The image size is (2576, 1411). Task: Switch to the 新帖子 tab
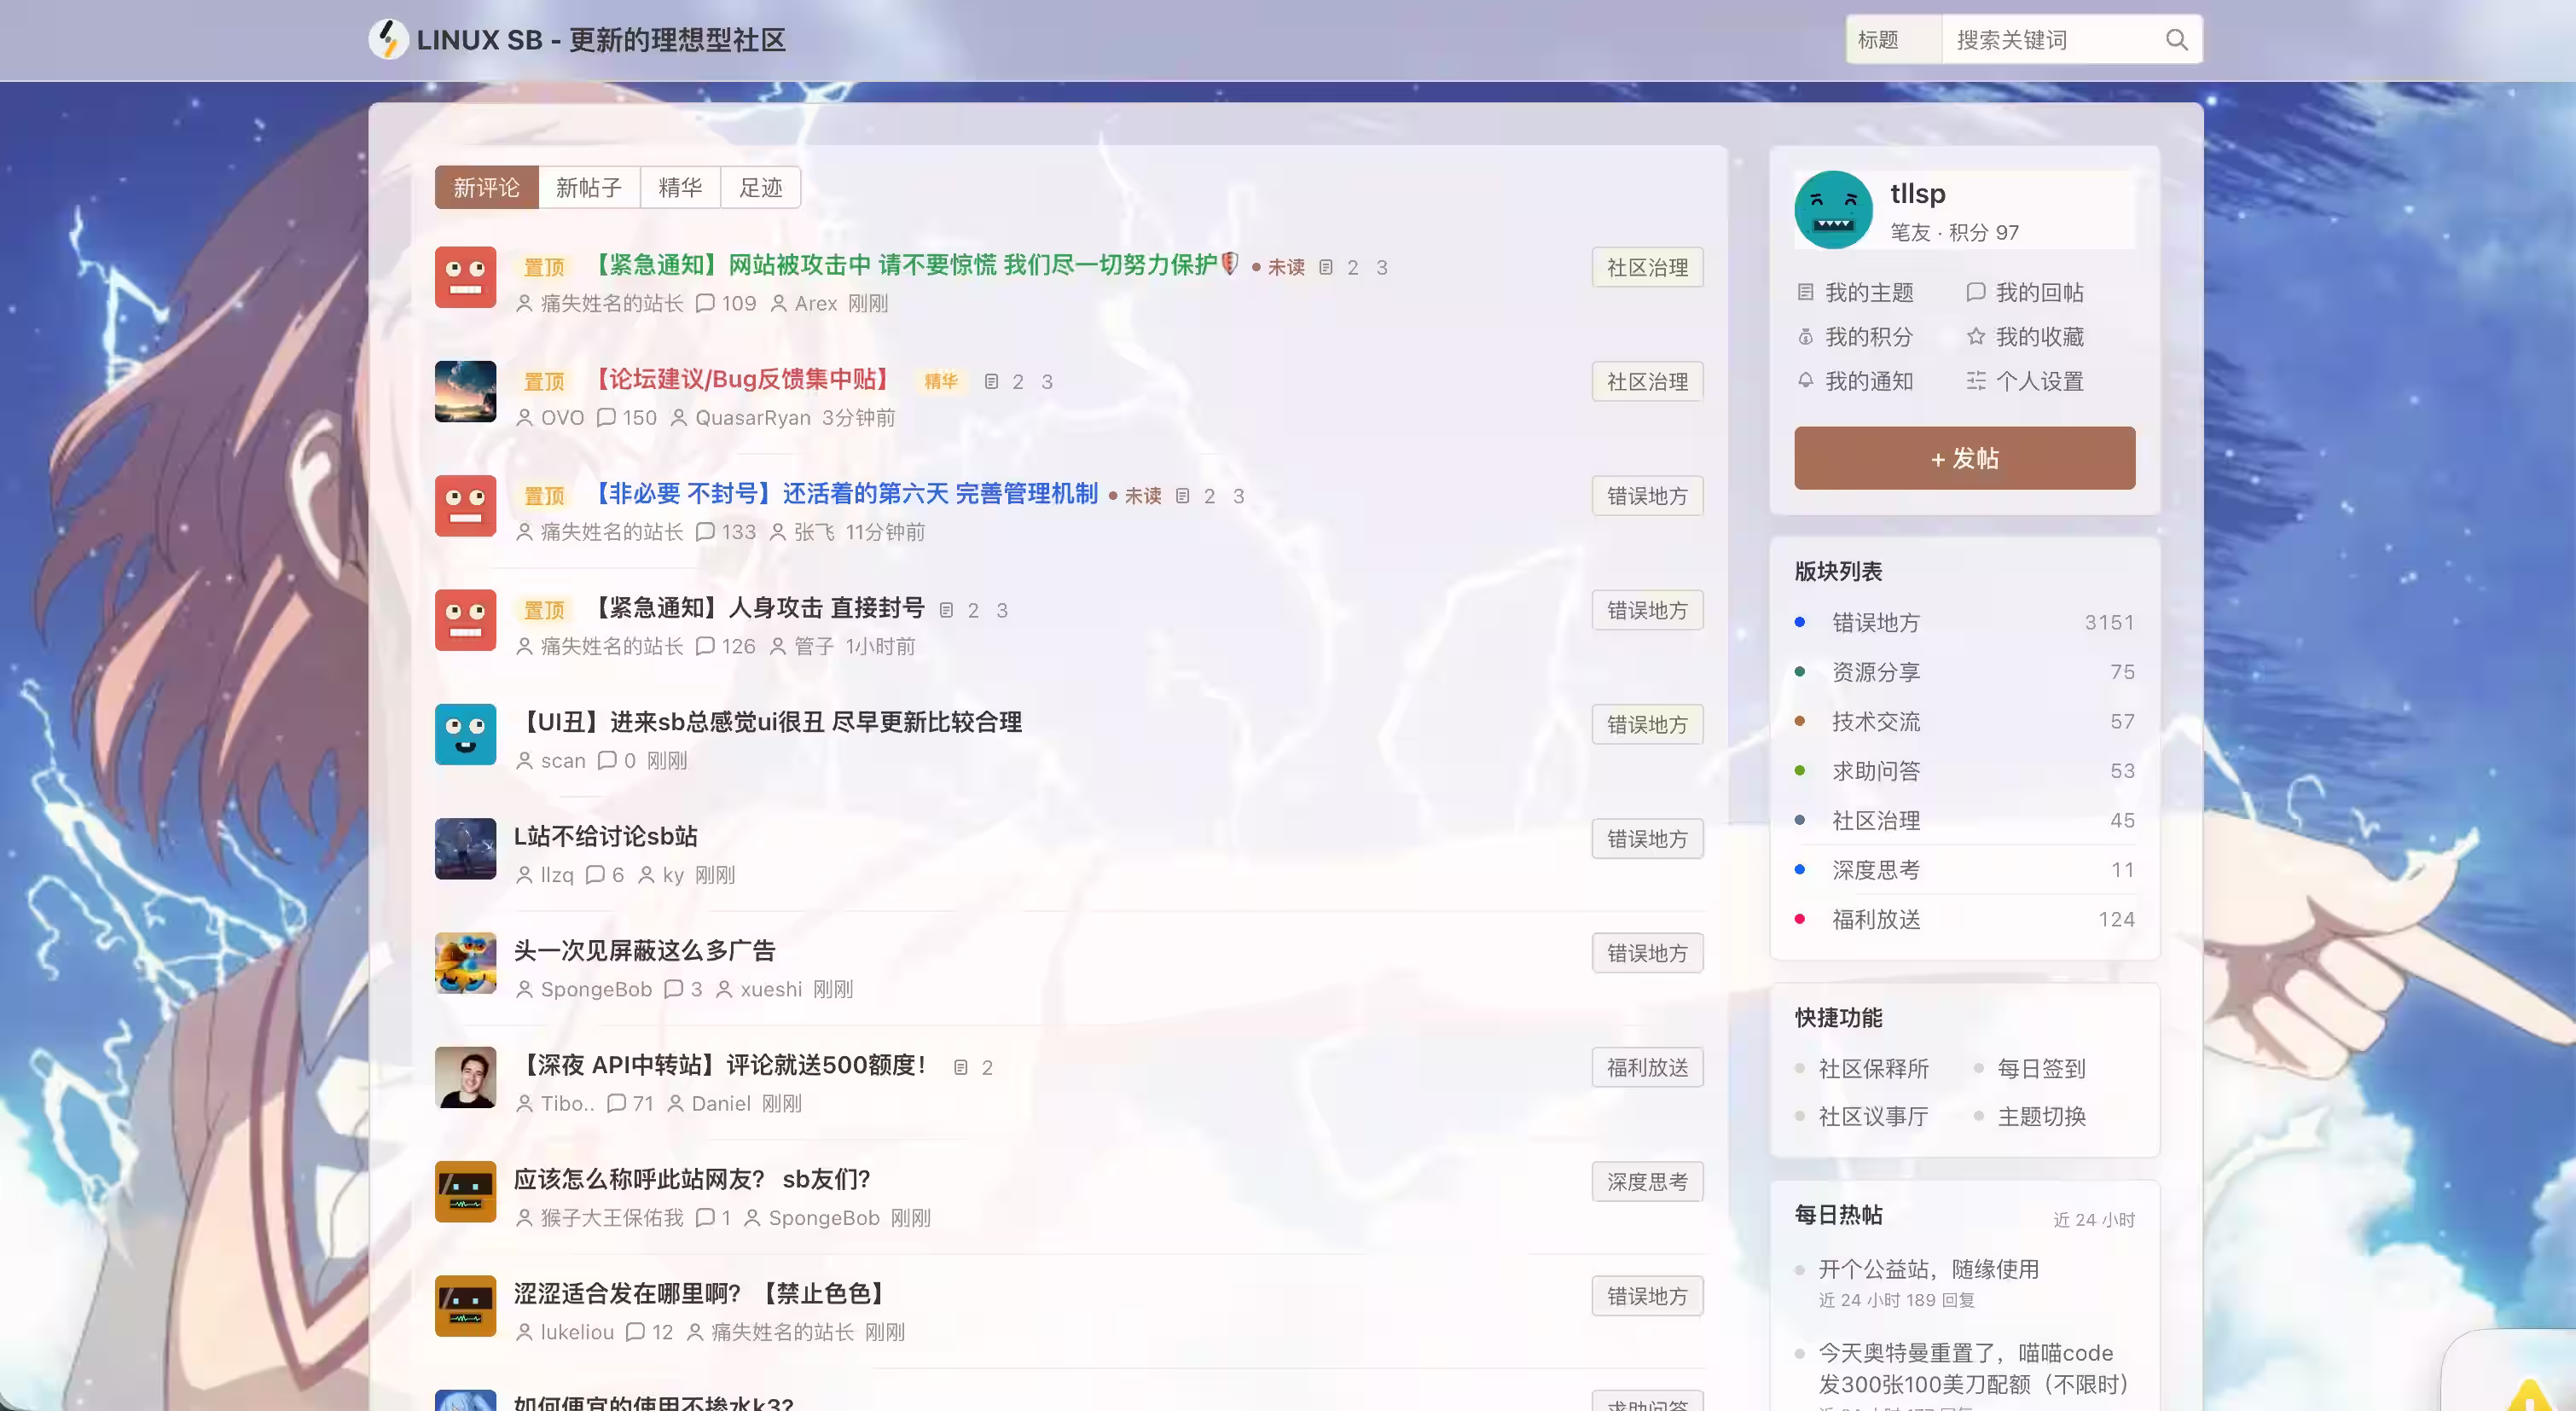pyautogui.click(x=588, y=187)
